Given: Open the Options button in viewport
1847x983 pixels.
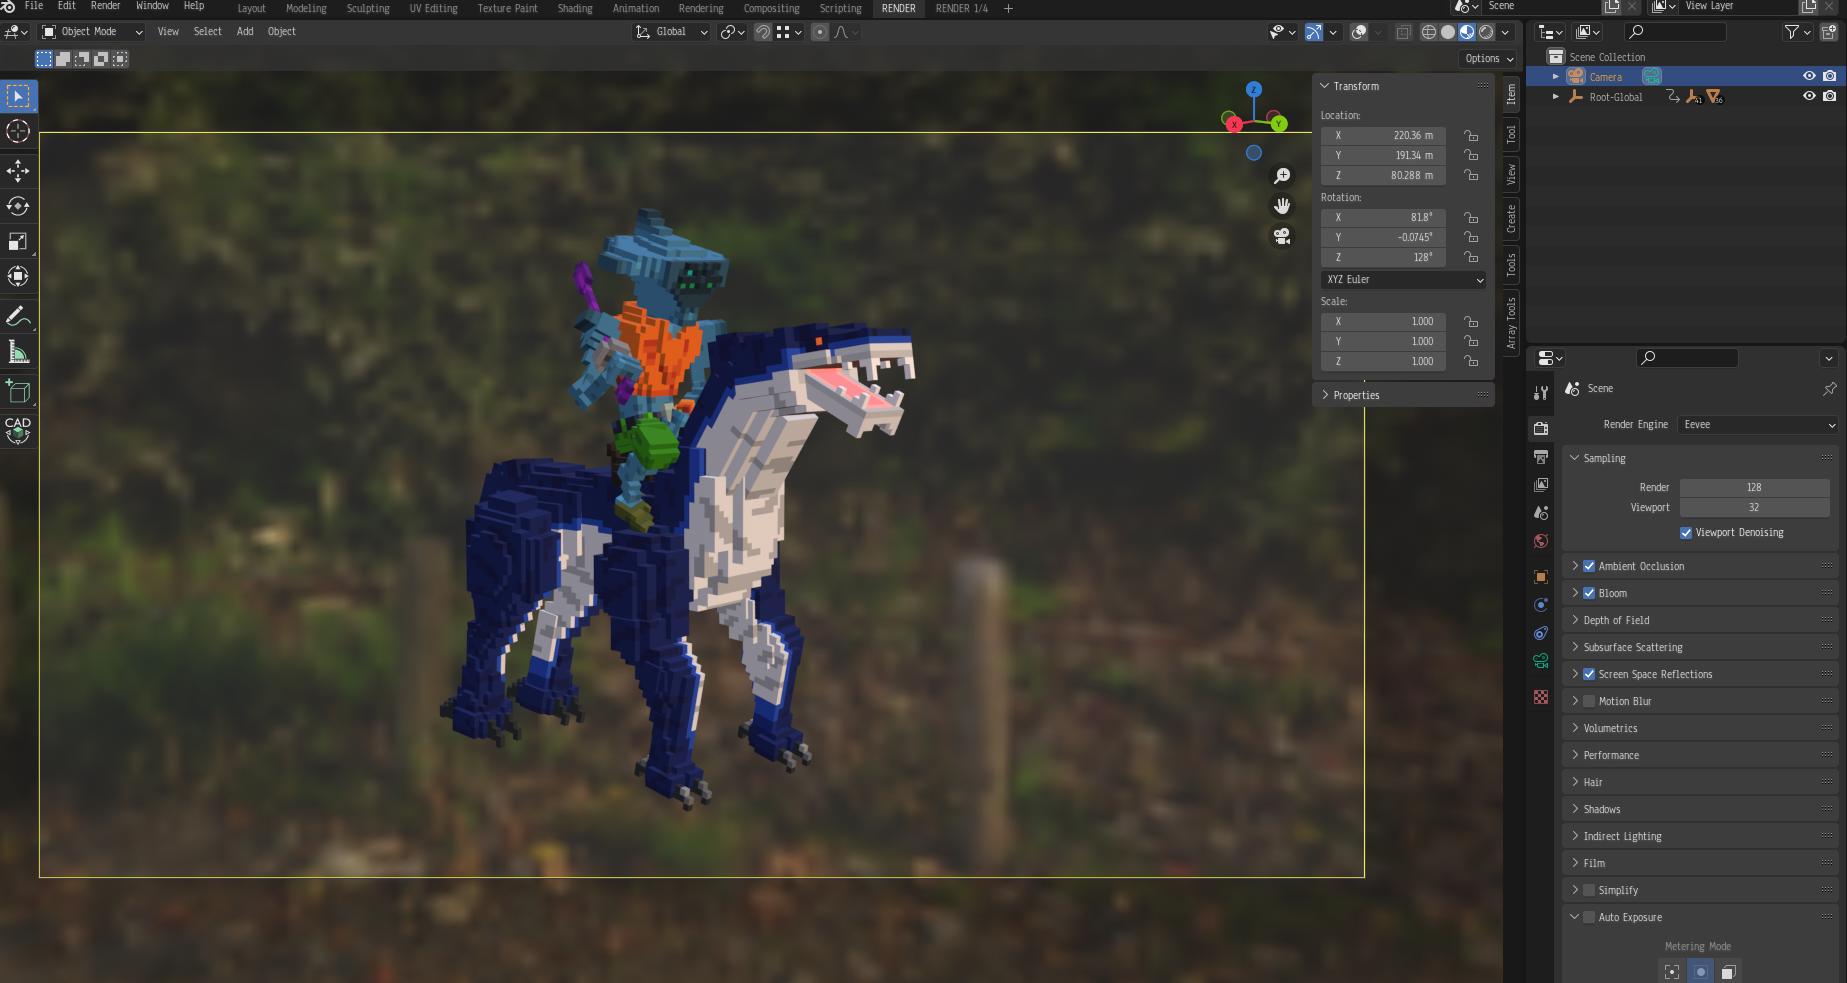Looking at the screenshot, I should [1488, 59].
